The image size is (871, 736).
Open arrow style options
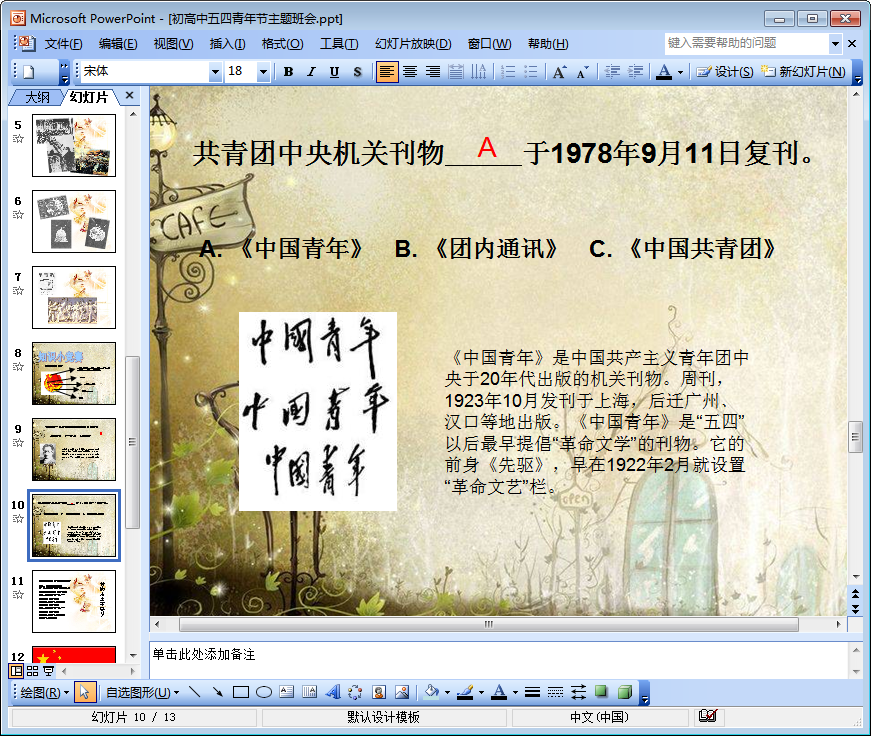coord(578,692)
